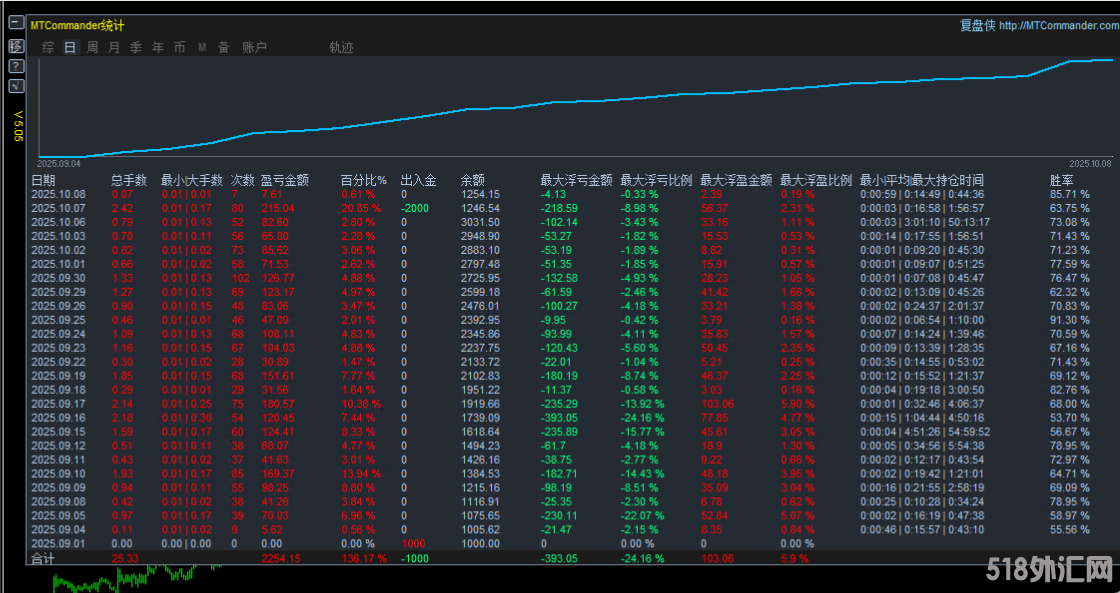Click the 合计 totals row label
The height and width of the screenshot is (593, 1120).
[x=43, y=558]
